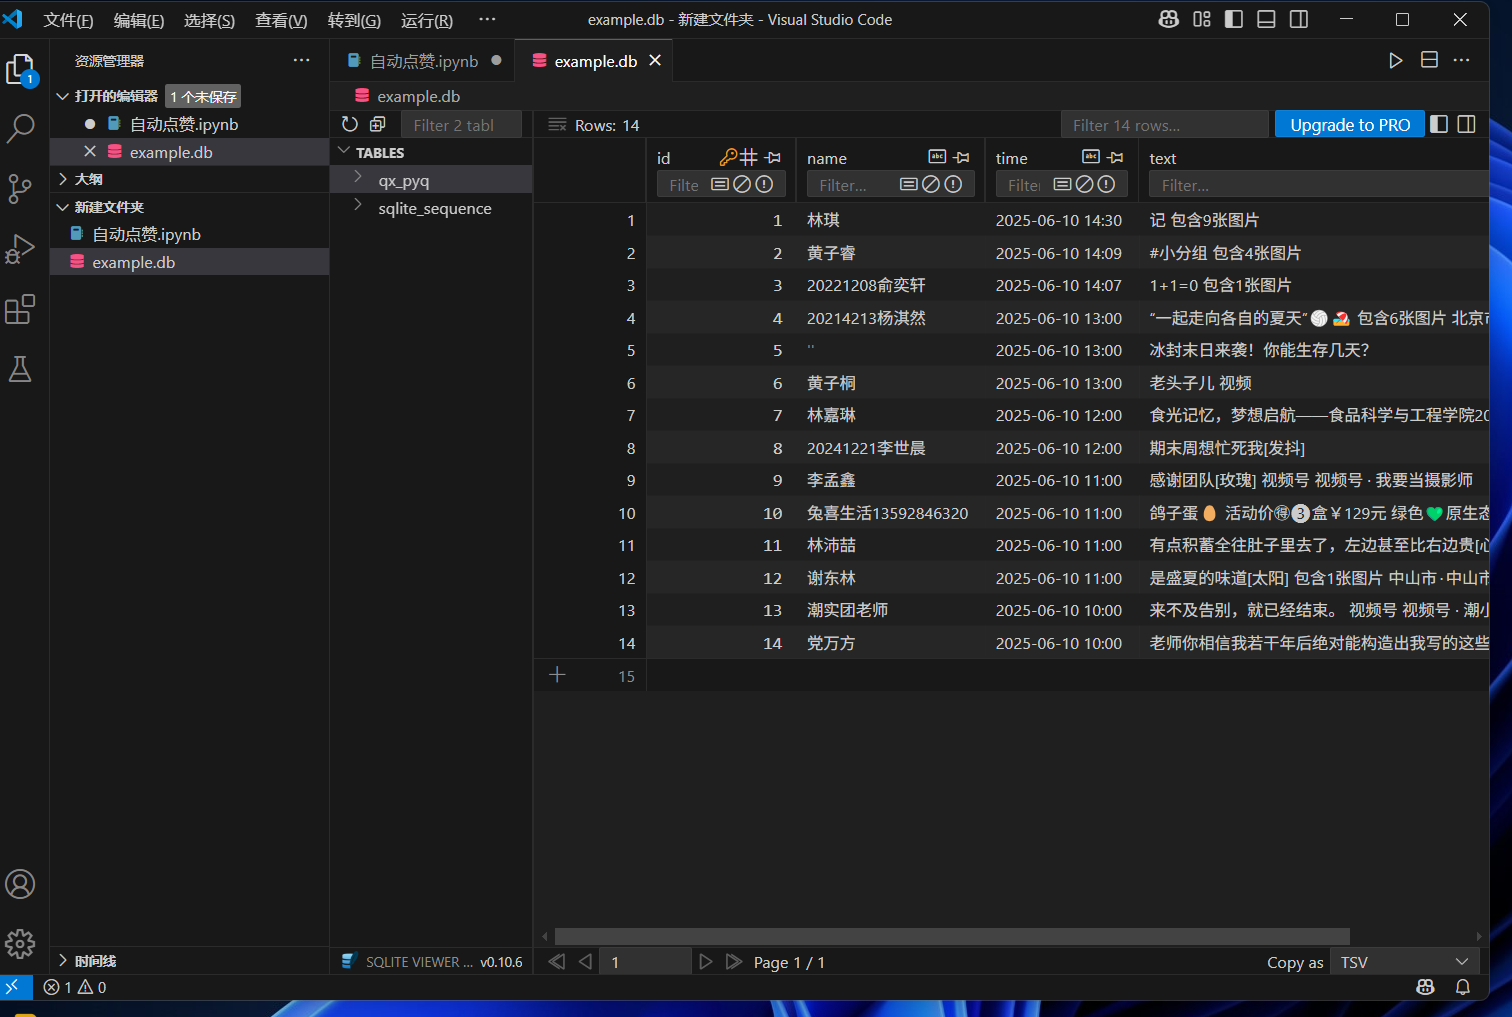Click the null filter icon in time column
Screen dimensions: 1512x1017
click(x=1085, y=184)
